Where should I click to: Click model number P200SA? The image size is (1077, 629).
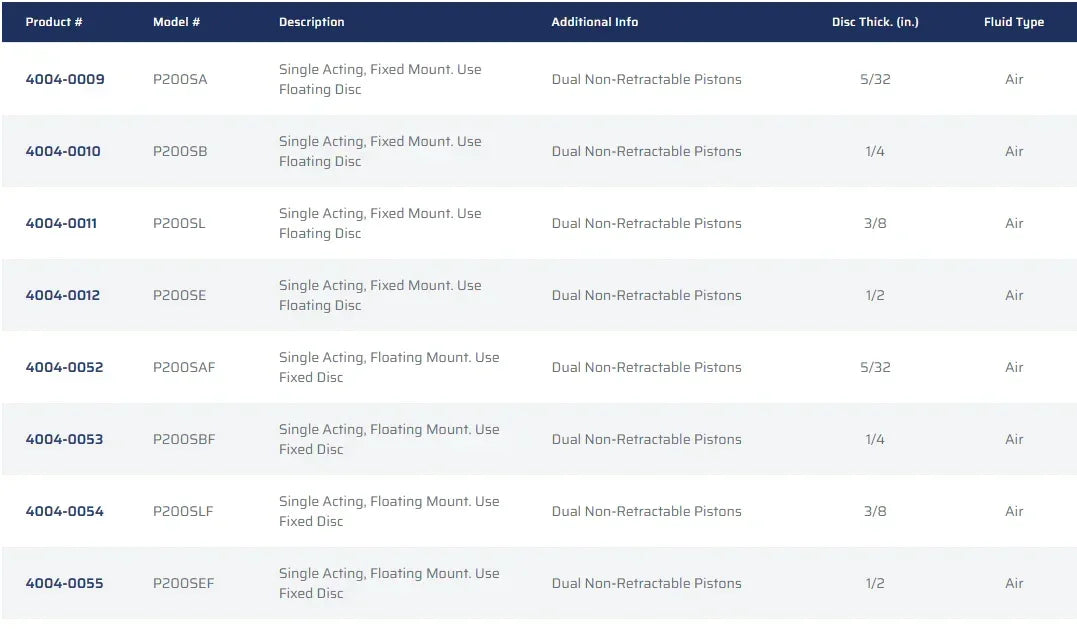[180, 80]
